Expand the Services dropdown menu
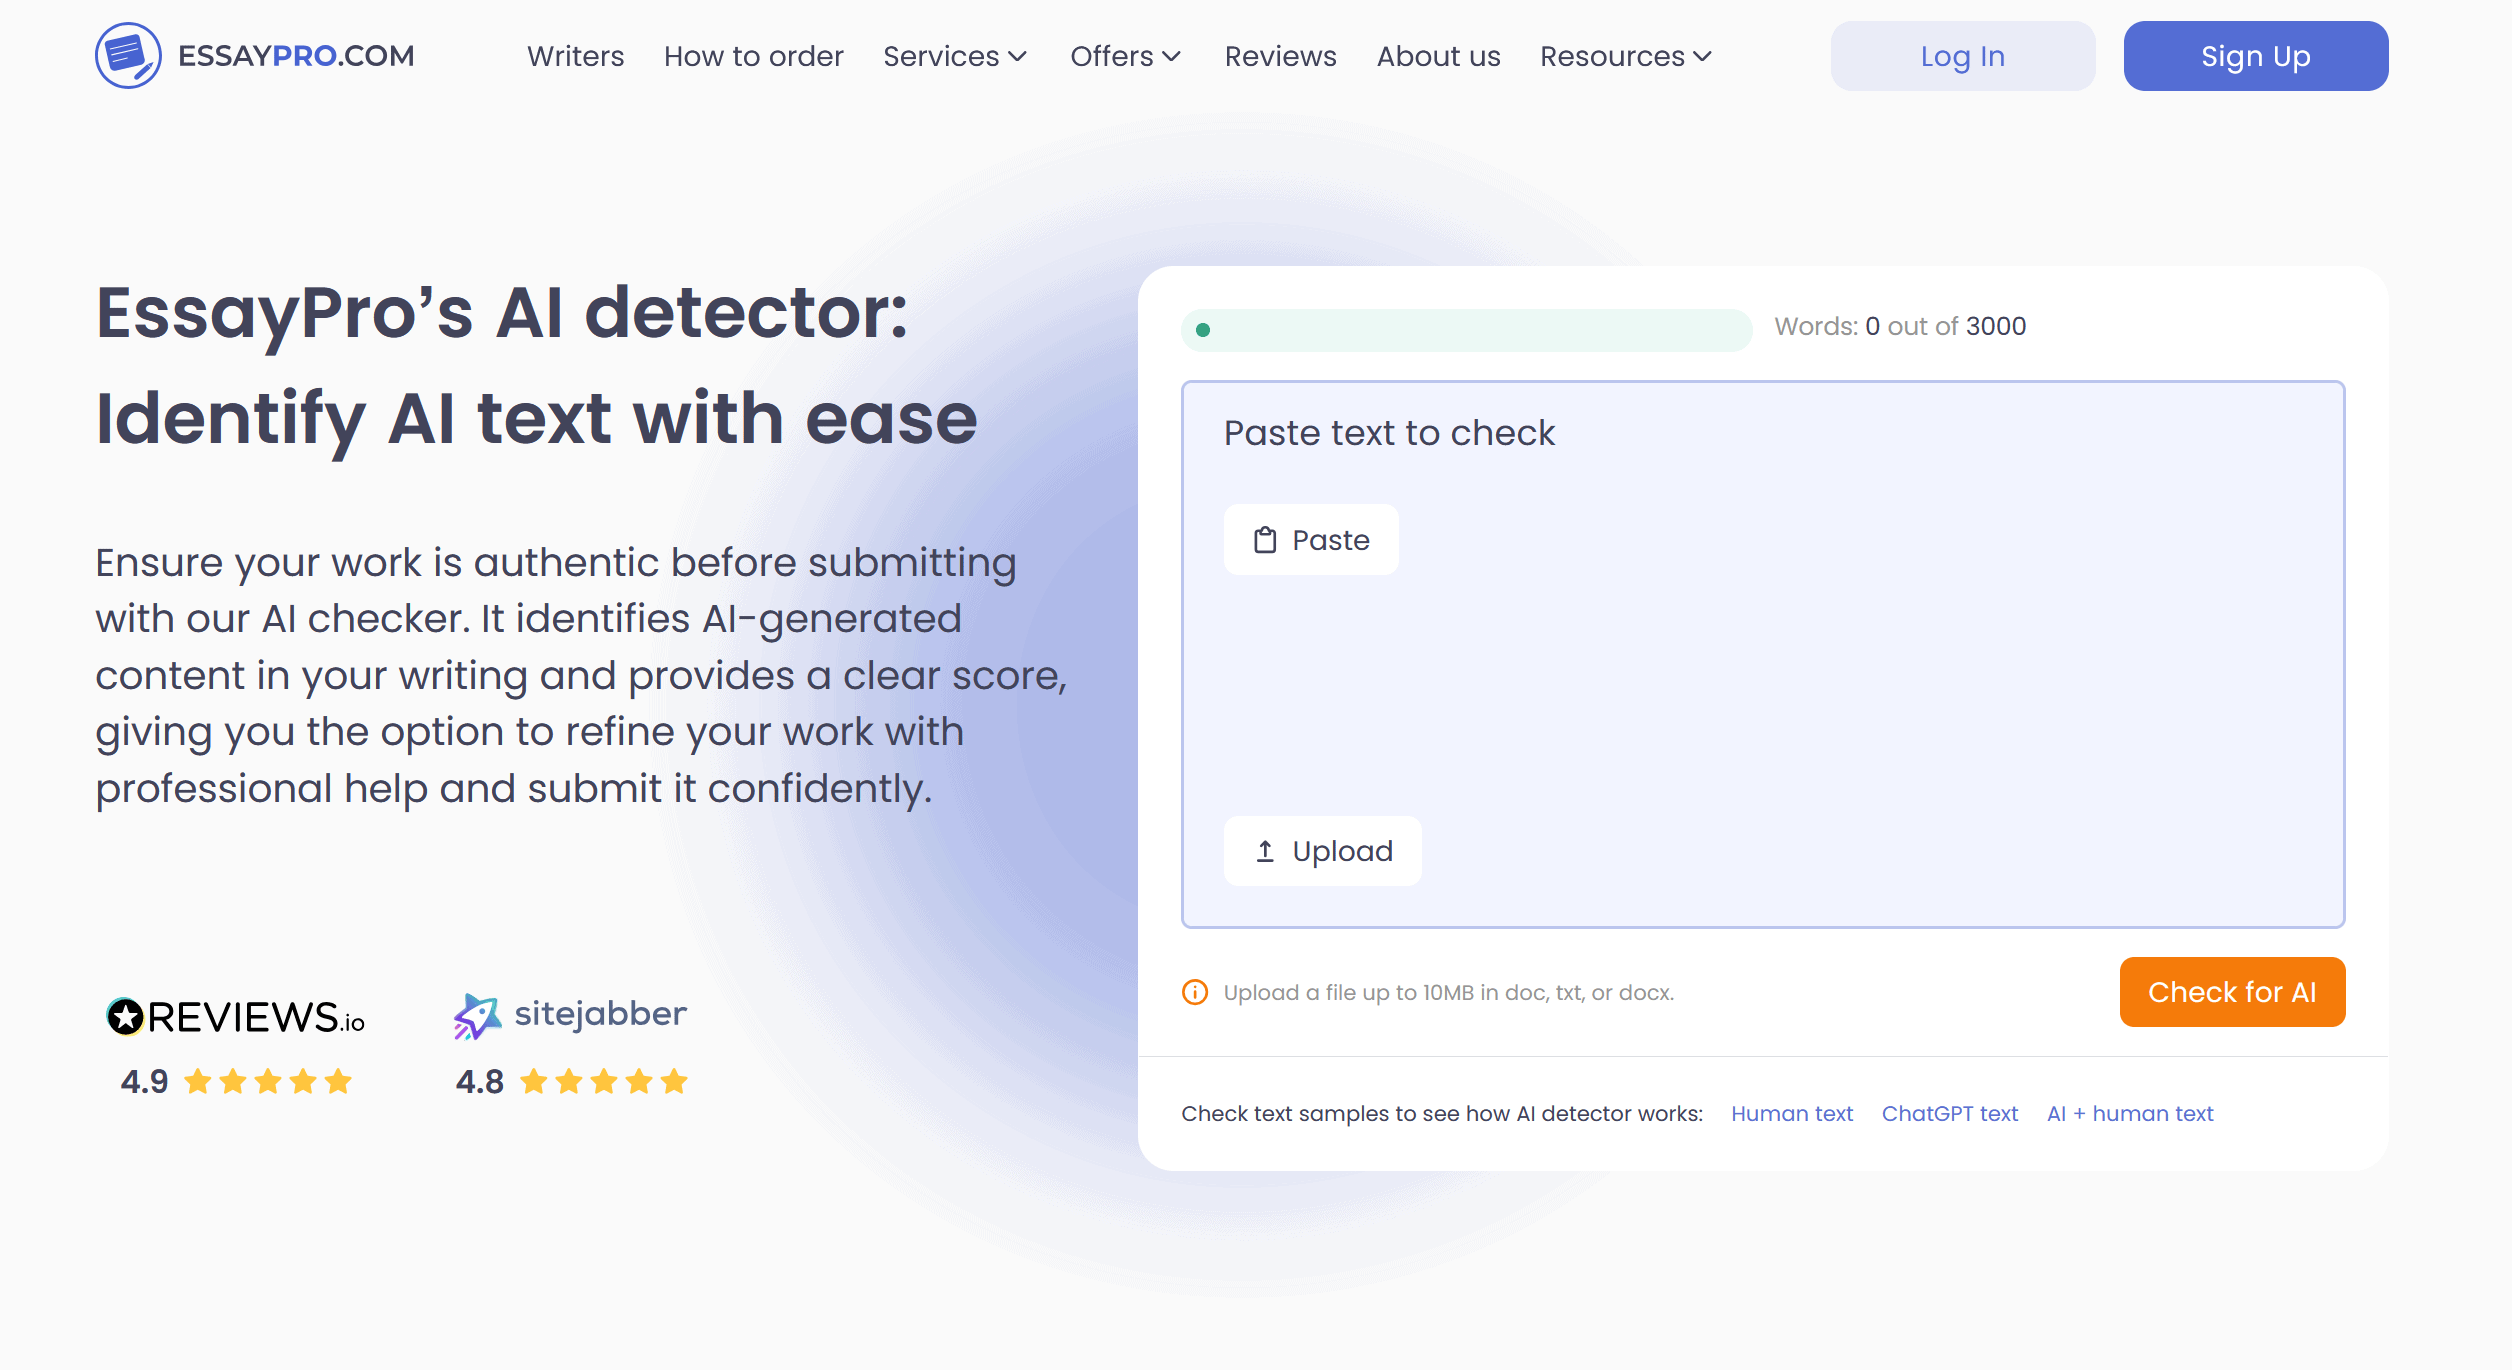2512x1370 pixels. (x=955, y=56)
